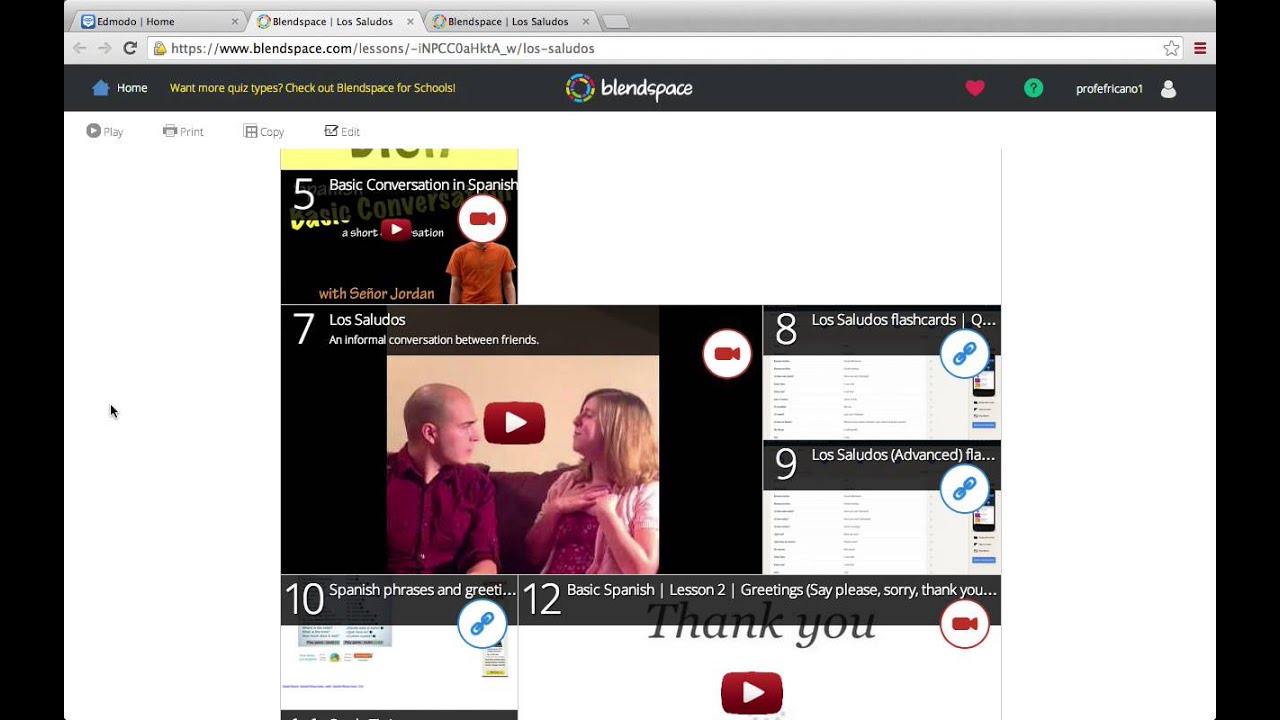Play the Basic Conversation in Spanish video
This screenshot has width=1280, height=720.
(396, 230)
